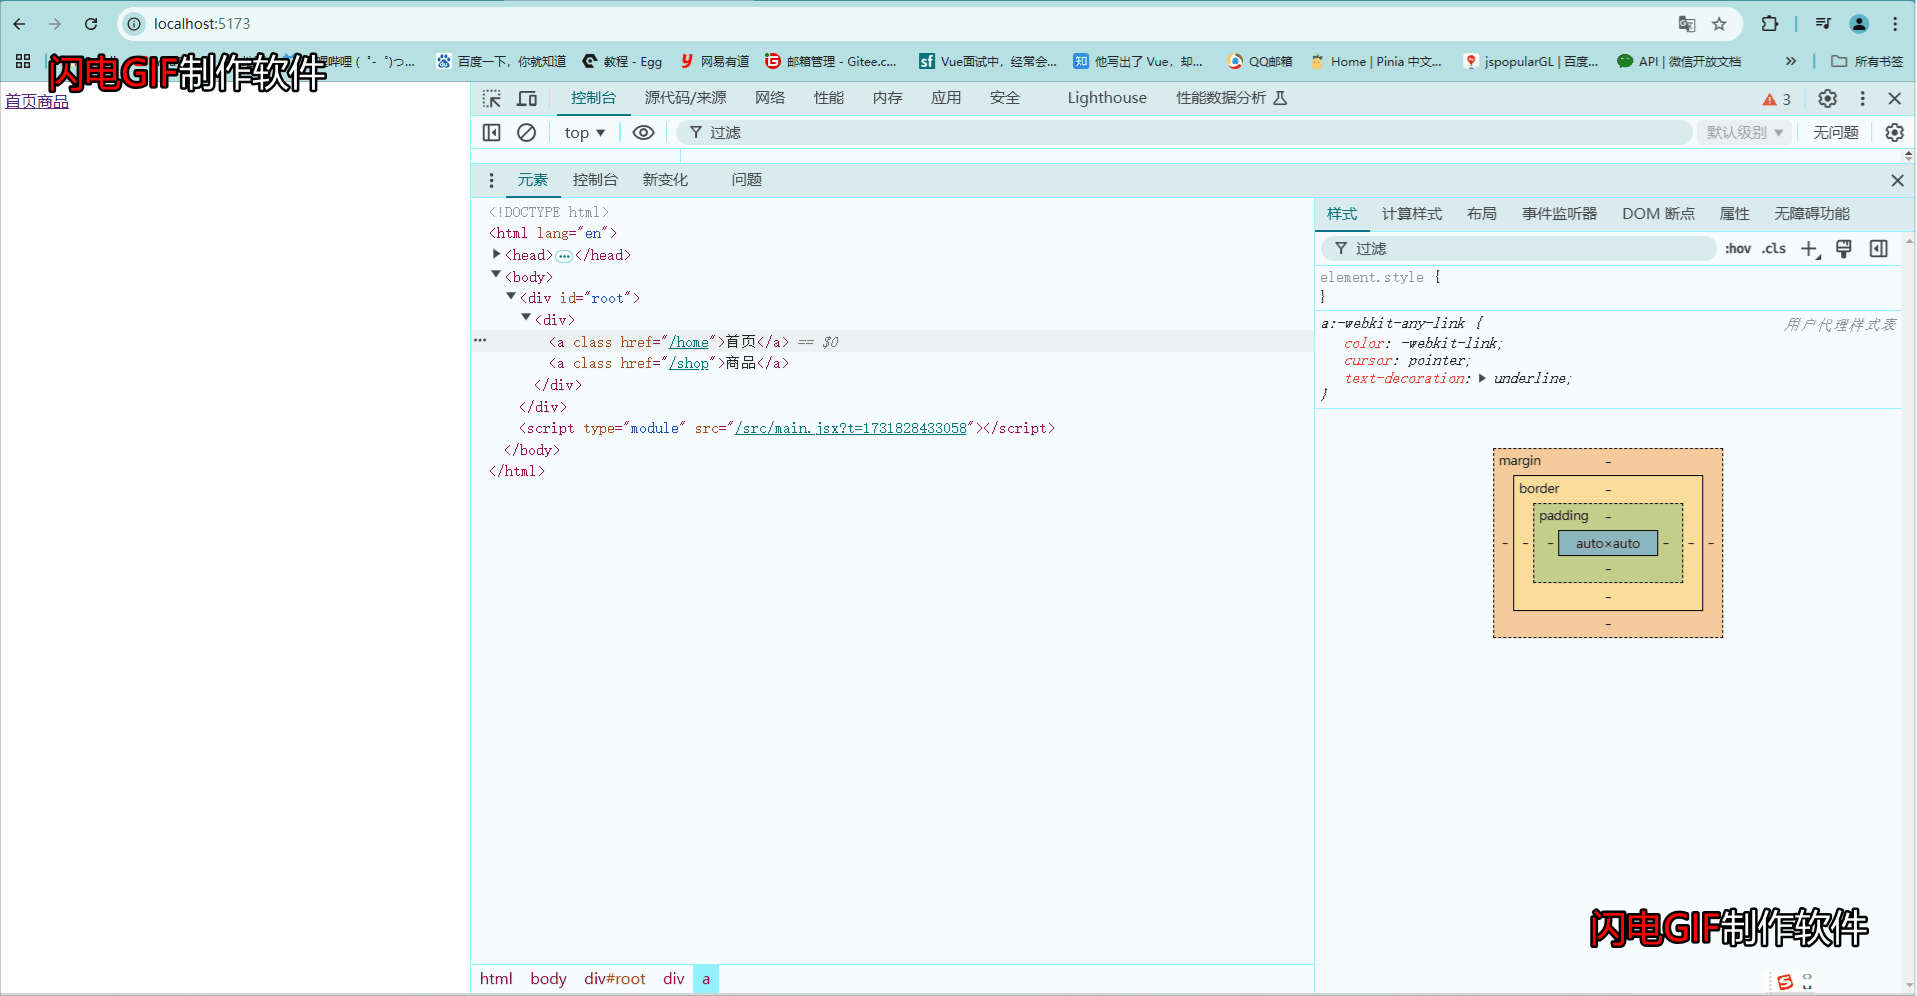Click the warnings badge showing 3

coord(1777,98)
